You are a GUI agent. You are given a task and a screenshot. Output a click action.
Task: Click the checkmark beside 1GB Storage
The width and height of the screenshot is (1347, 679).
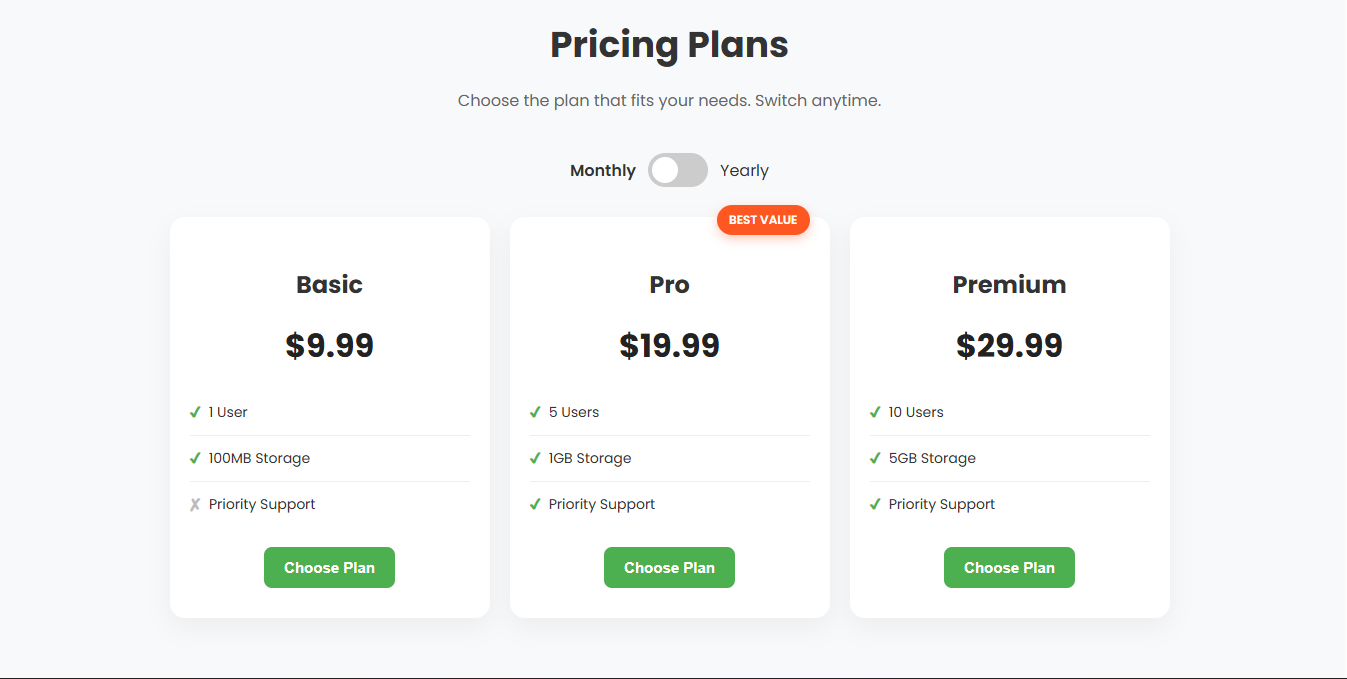point(535,458)
